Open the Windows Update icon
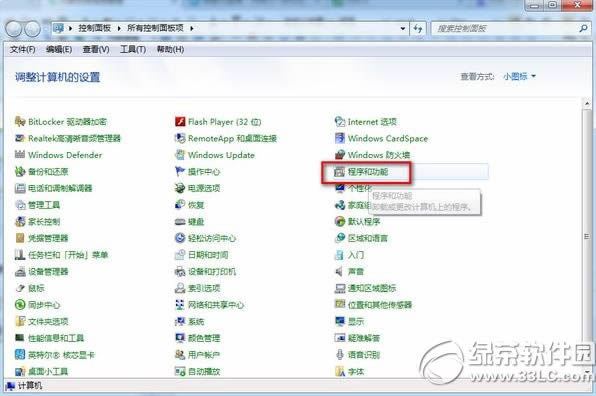596x396 pixels. (x=180, y=155)
